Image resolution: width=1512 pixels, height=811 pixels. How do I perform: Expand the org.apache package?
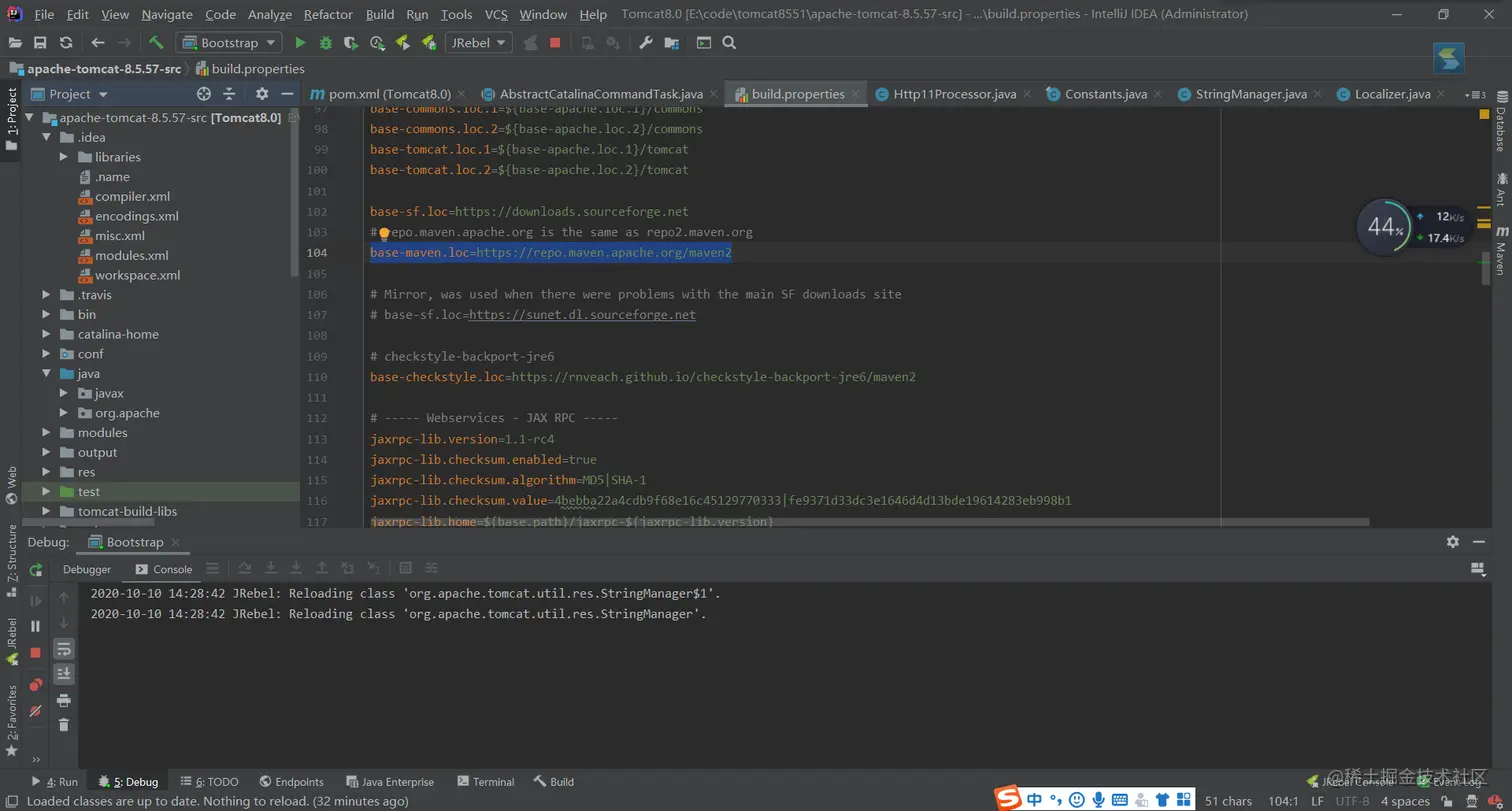point(65,413)
